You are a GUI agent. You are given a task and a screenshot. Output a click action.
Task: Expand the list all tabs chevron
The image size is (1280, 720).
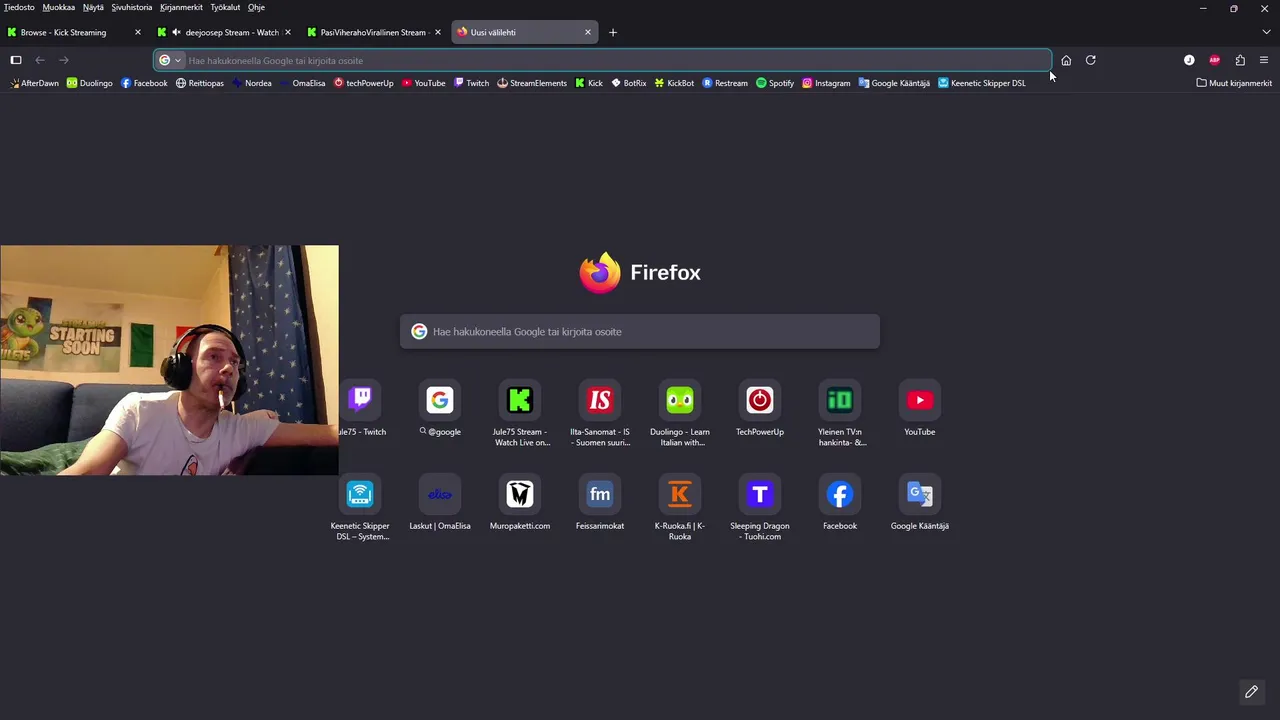click(1266, 32)
